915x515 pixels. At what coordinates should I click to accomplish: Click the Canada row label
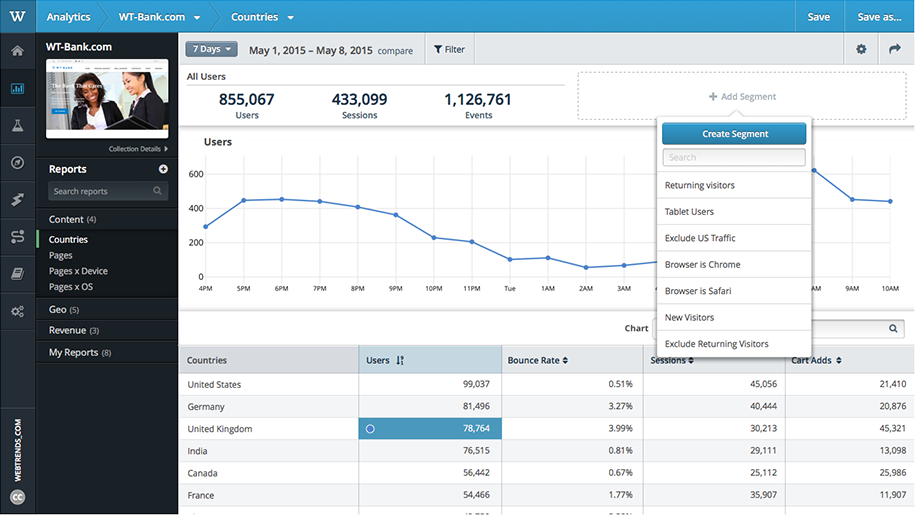click(x=202, y=473)
